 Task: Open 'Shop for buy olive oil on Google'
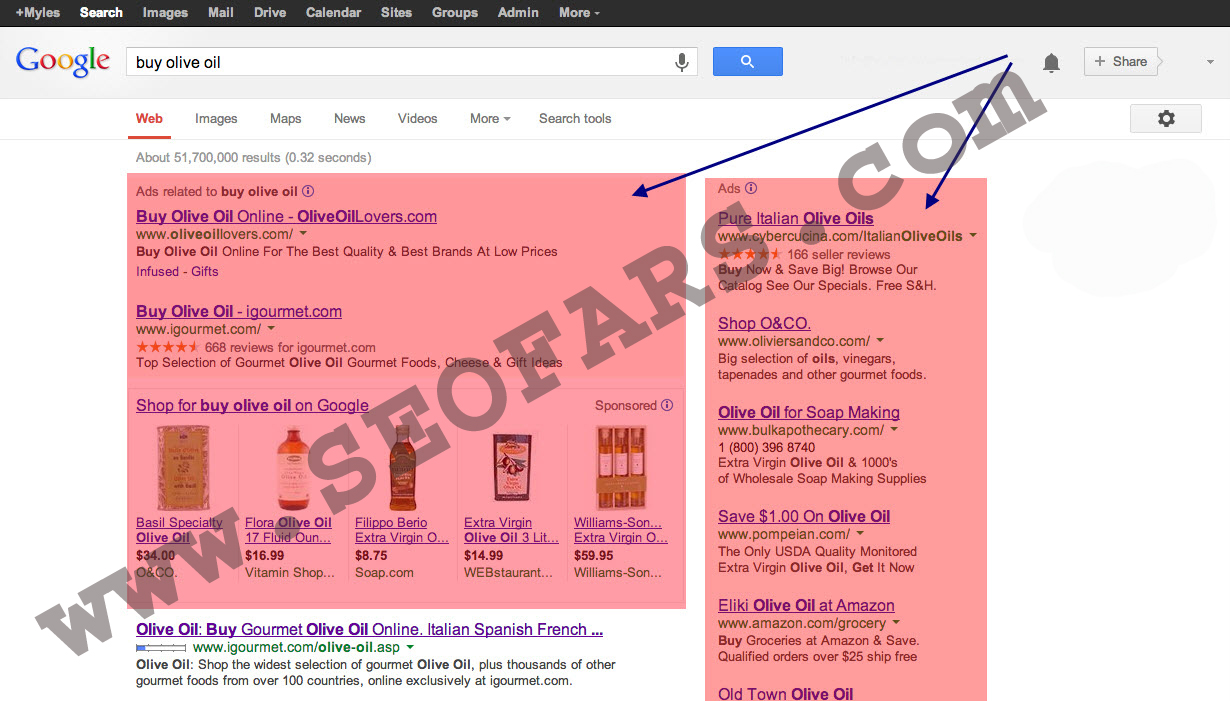(x=252, y=405)
